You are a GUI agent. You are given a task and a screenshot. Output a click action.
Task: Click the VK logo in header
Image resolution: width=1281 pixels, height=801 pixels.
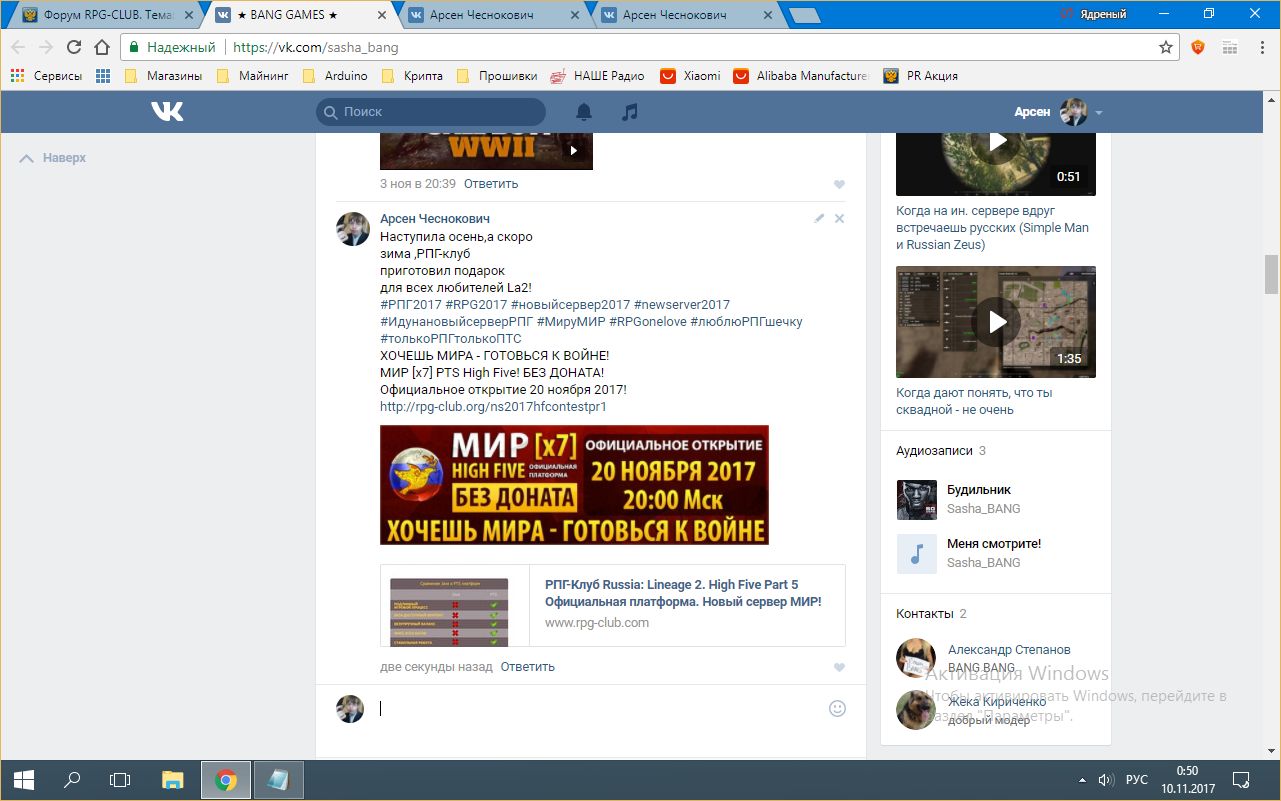coord(167,112)
